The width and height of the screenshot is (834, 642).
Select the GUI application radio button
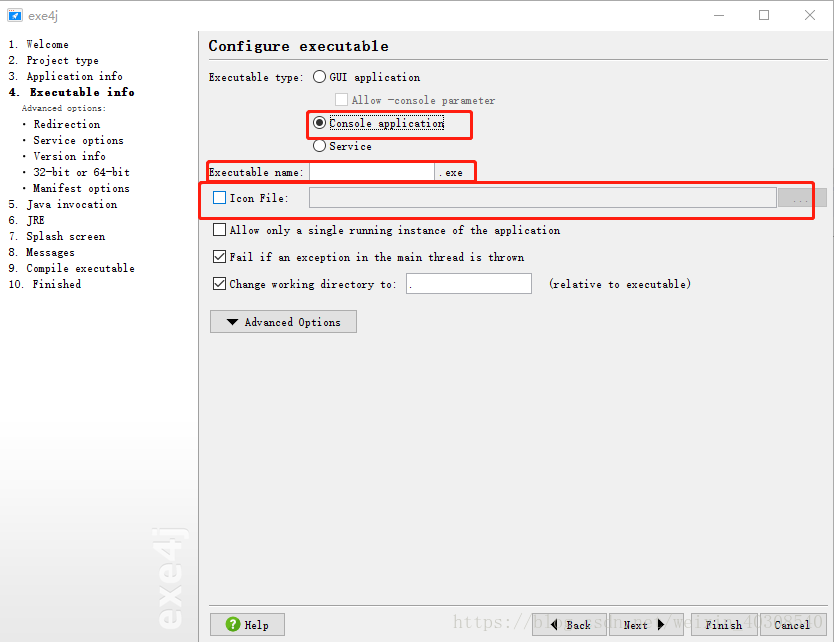(319, 77)
